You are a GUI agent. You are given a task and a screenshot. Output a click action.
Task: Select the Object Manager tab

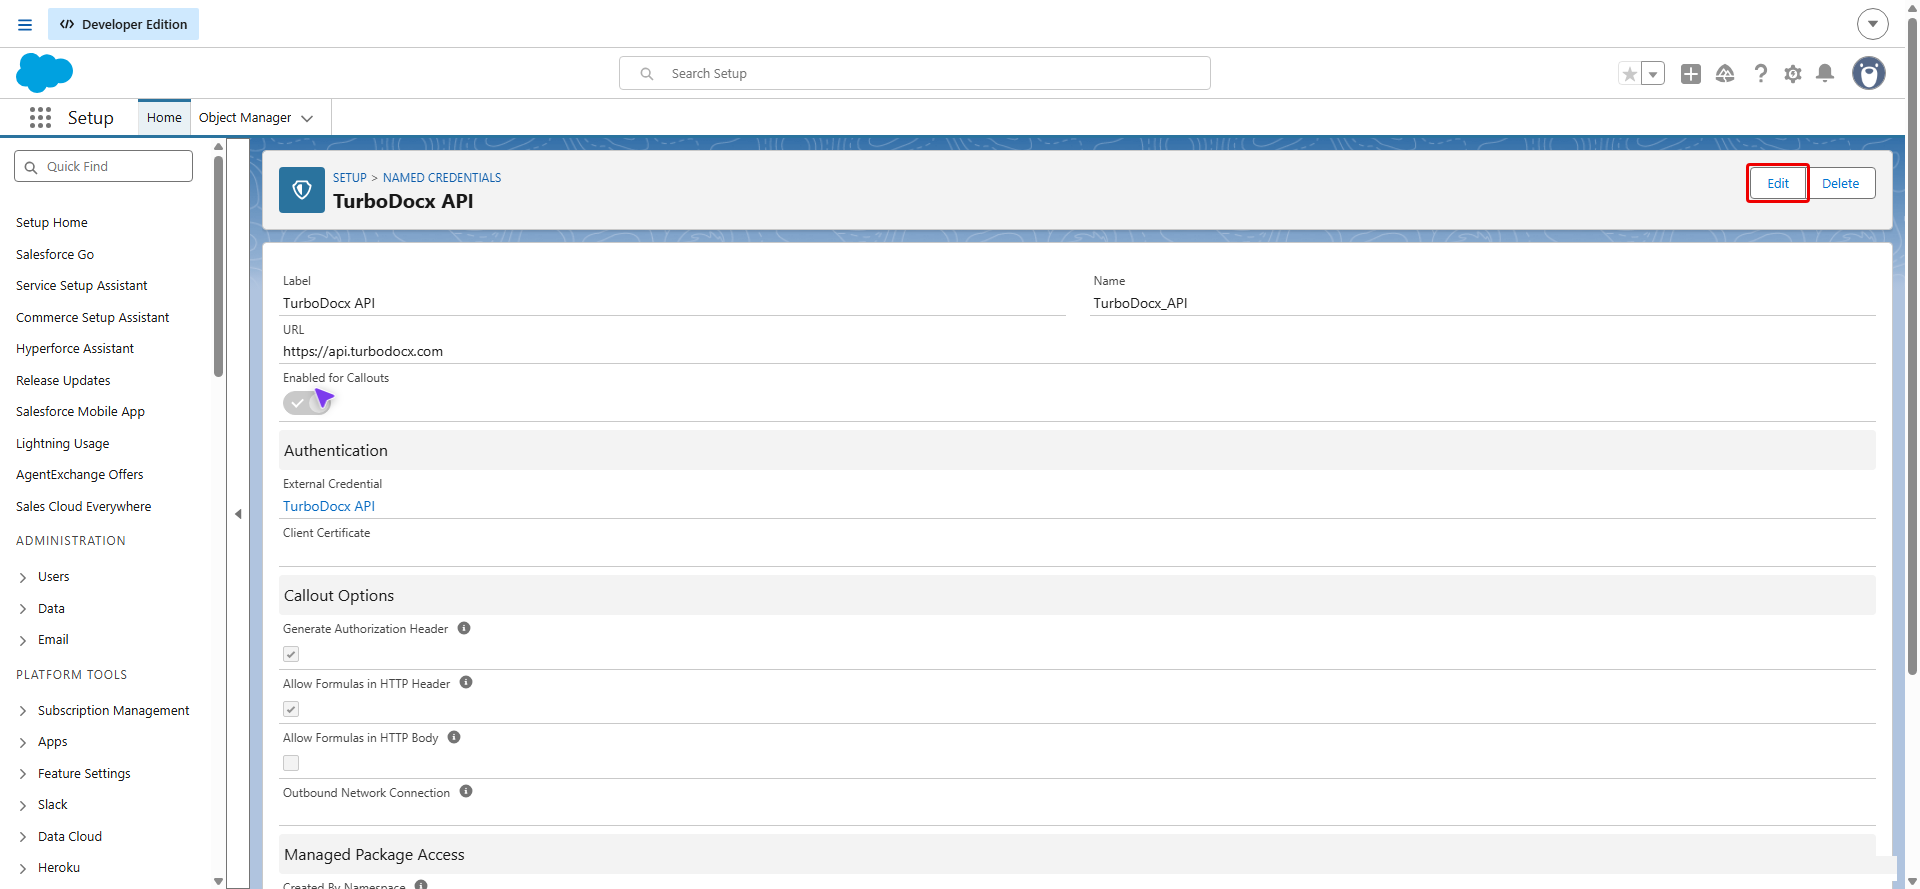pyautogui.click(x=245, y=118)
